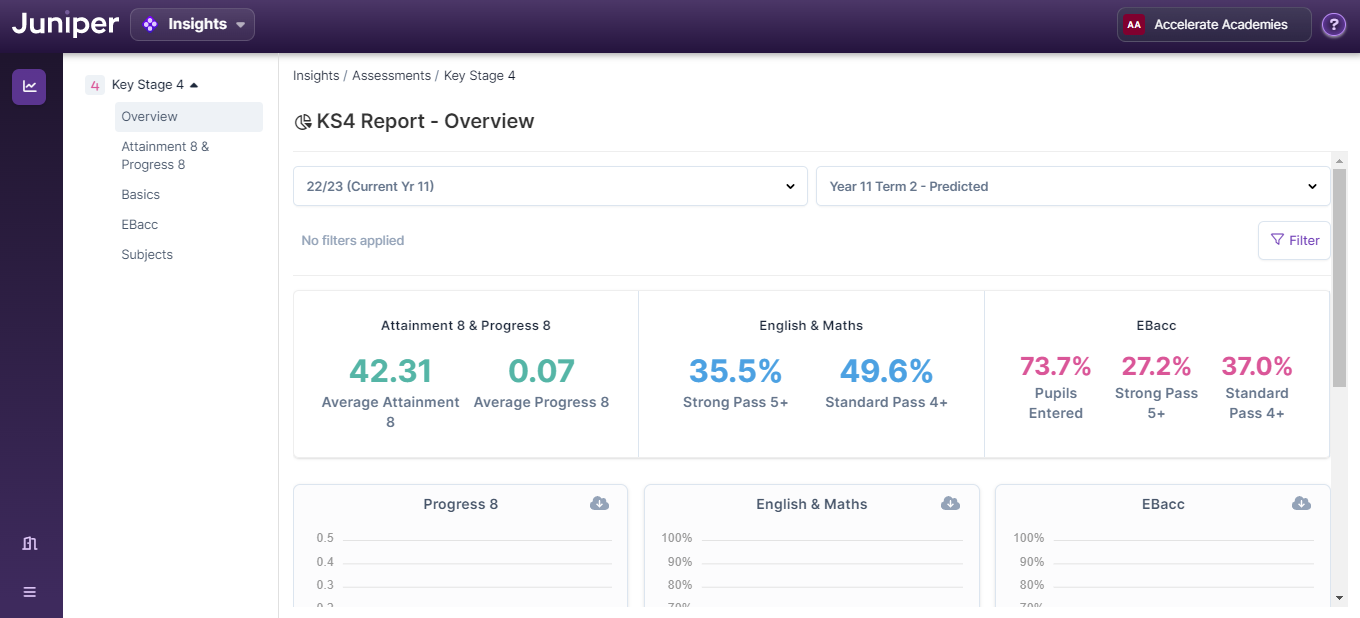The height and width of the screenshot is (618, 1360).
Task: Open the Subjects sidebar item
Action: click(147, 255)
